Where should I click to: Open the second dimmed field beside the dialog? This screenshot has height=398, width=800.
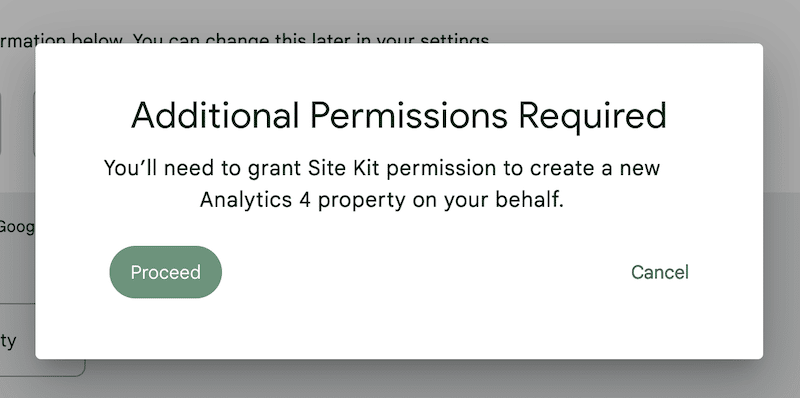point(34,124)
